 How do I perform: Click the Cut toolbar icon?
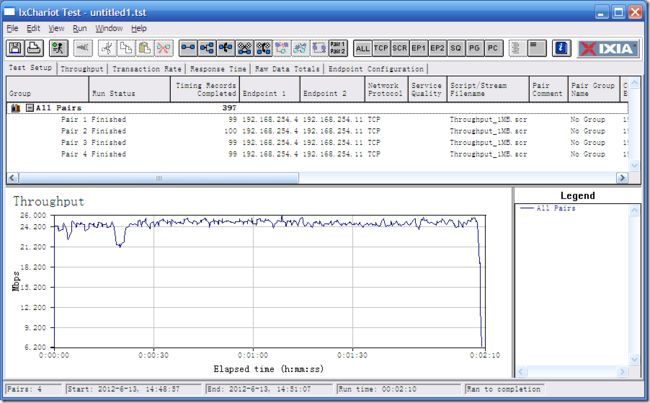[x=107, y=48]
